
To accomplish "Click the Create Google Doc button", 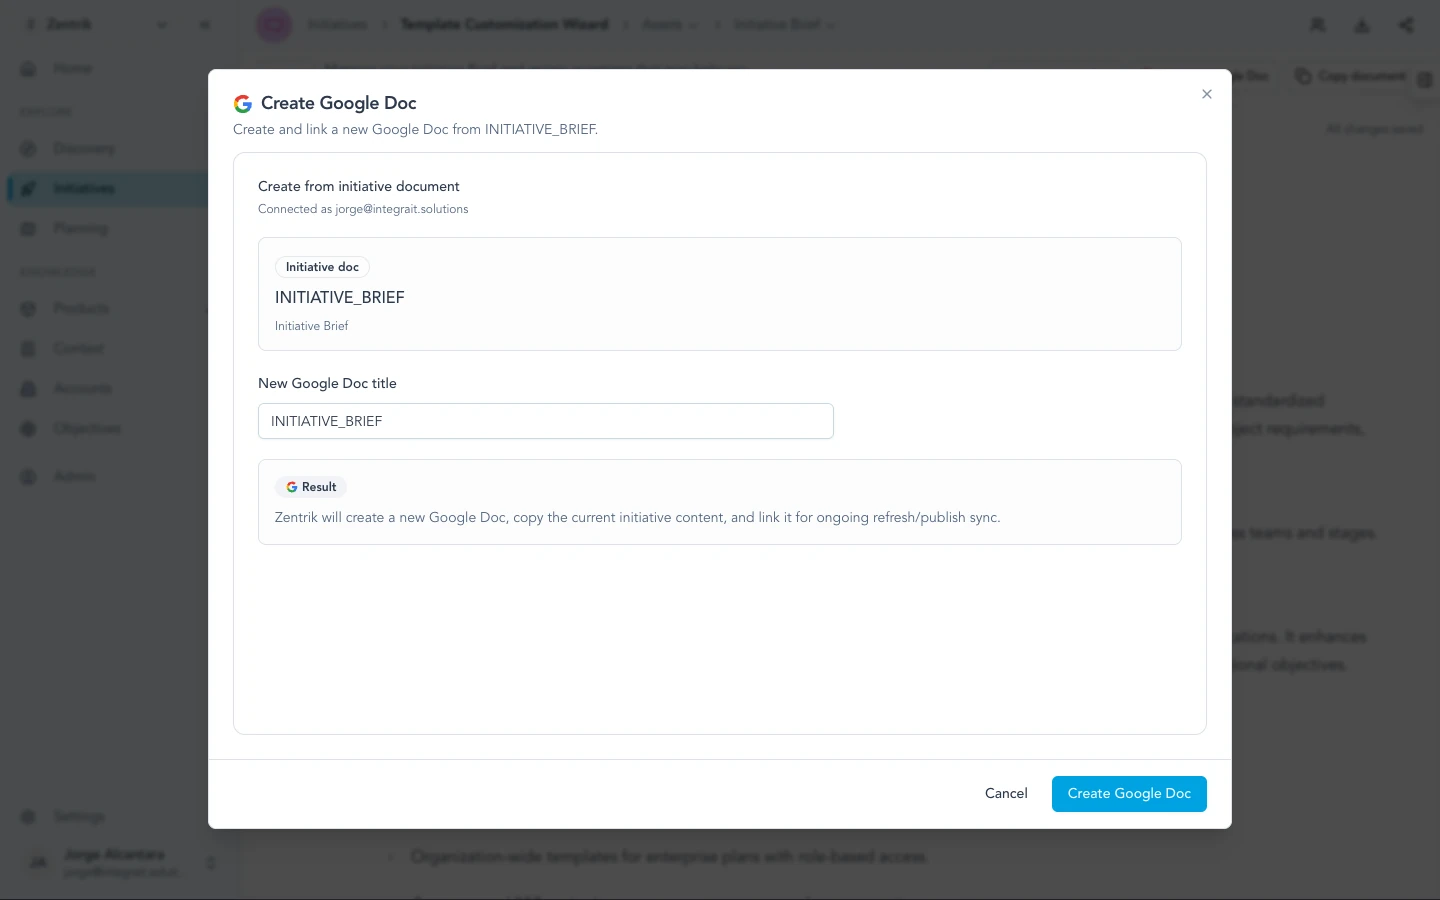I will 1129,794.
